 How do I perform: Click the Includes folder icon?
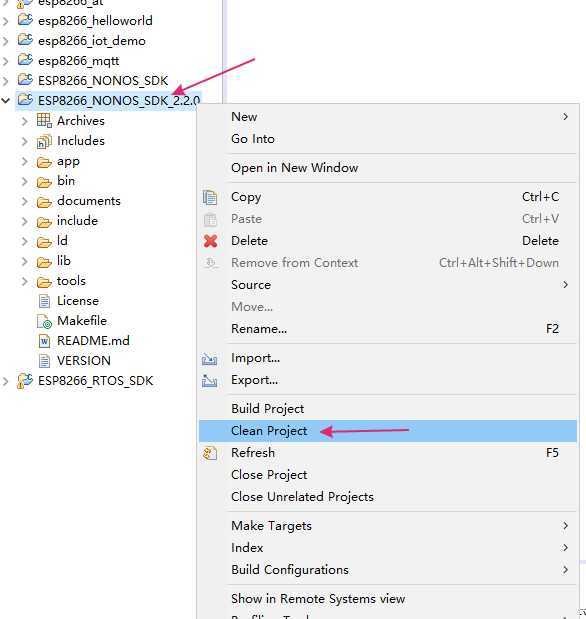[44, 141]
